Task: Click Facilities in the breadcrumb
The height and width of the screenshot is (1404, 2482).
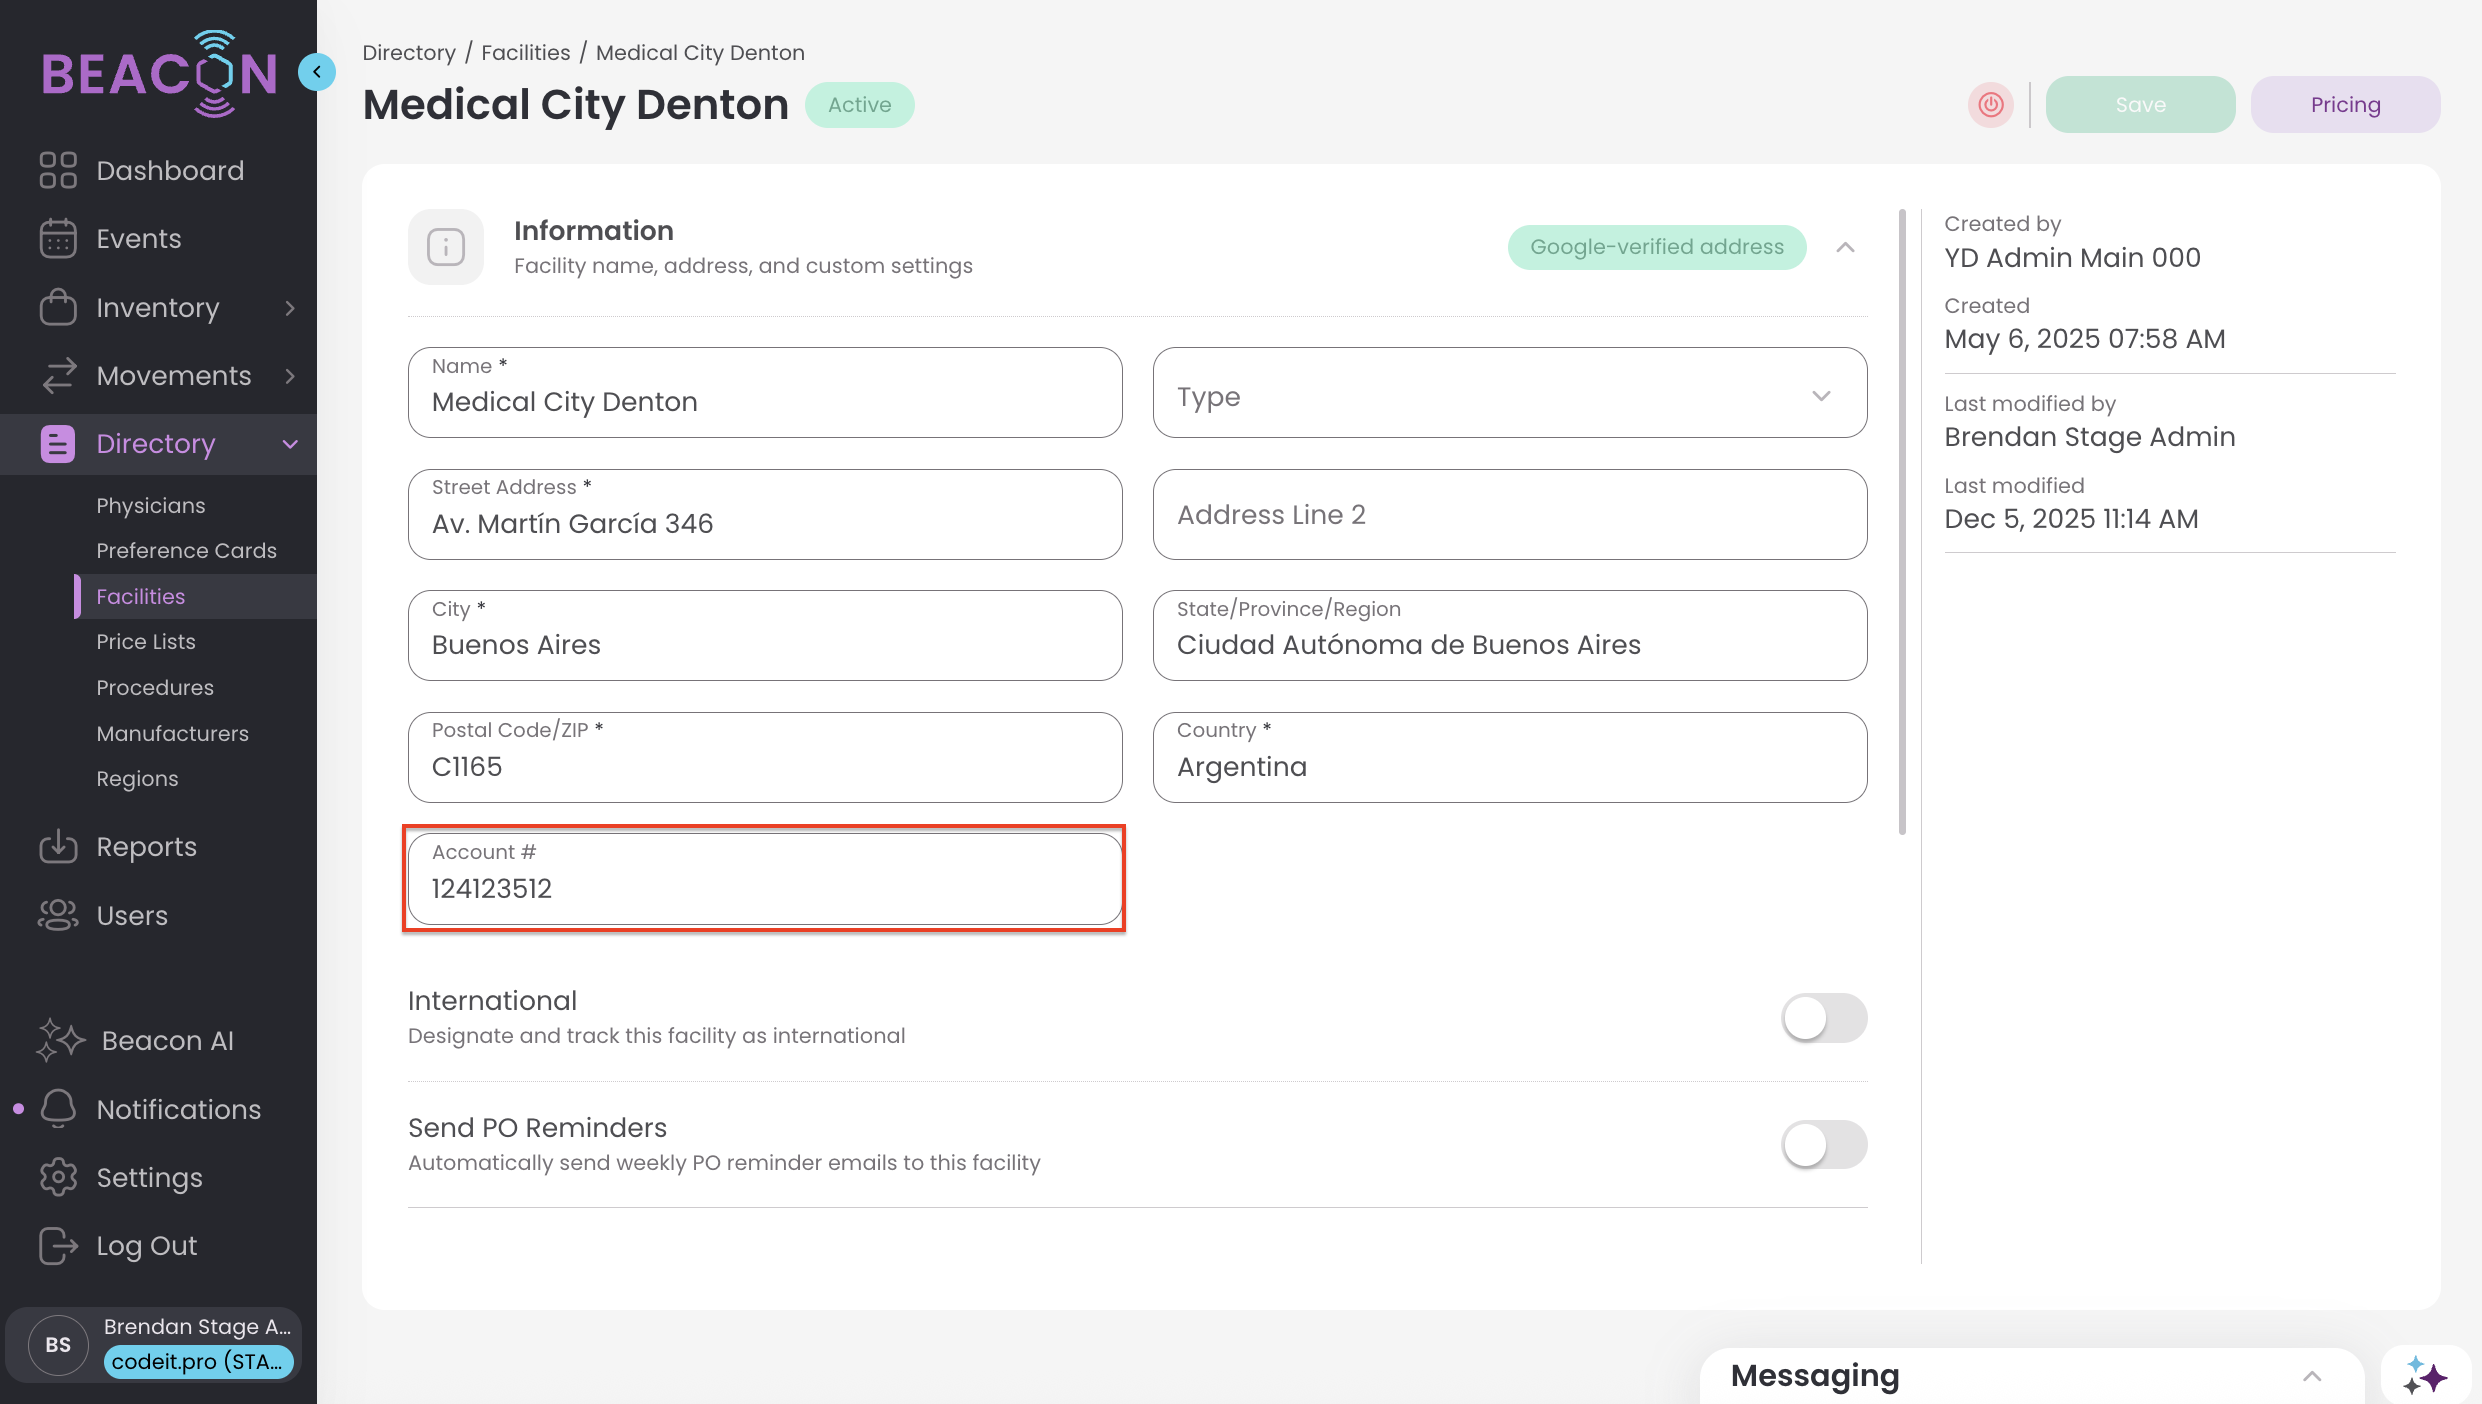Action: (x=525, y=53)
